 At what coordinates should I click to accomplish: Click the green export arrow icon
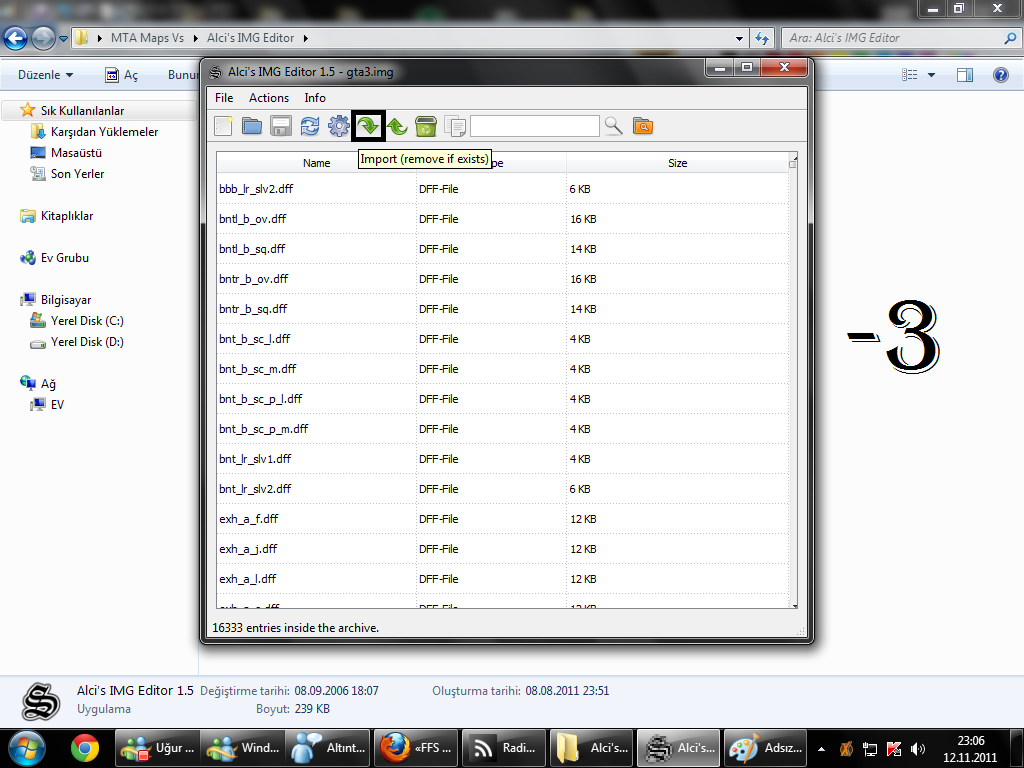click(397, 126)
